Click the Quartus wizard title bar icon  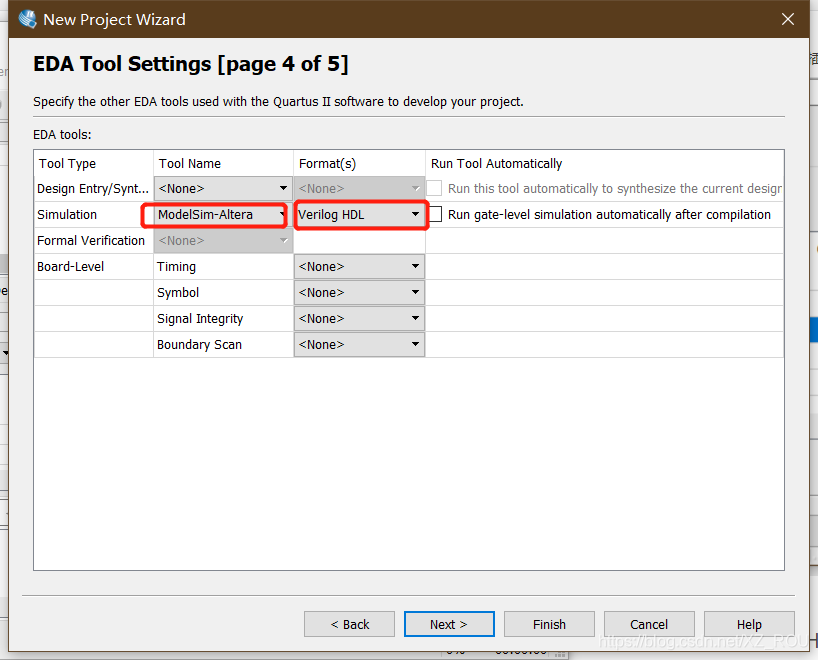click(27, 19)
